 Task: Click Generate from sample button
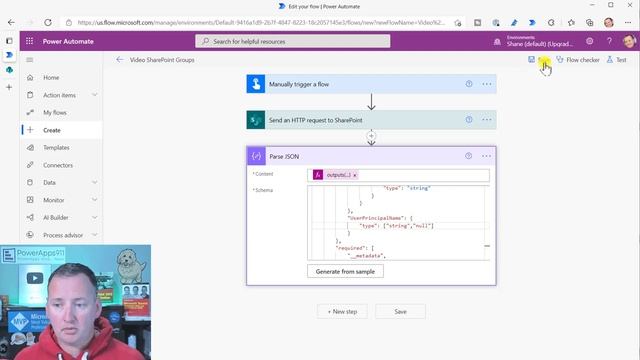345,271
